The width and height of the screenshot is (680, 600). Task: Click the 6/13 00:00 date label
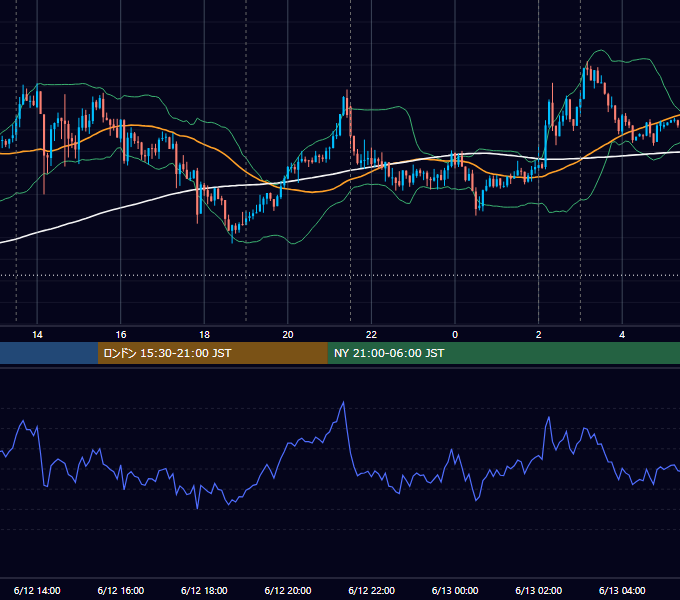pyautogui.click(x=455, y=590)
